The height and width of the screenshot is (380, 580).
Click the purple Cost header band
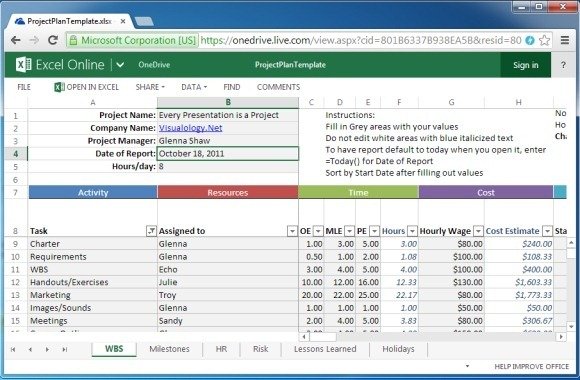coord(486,192)
